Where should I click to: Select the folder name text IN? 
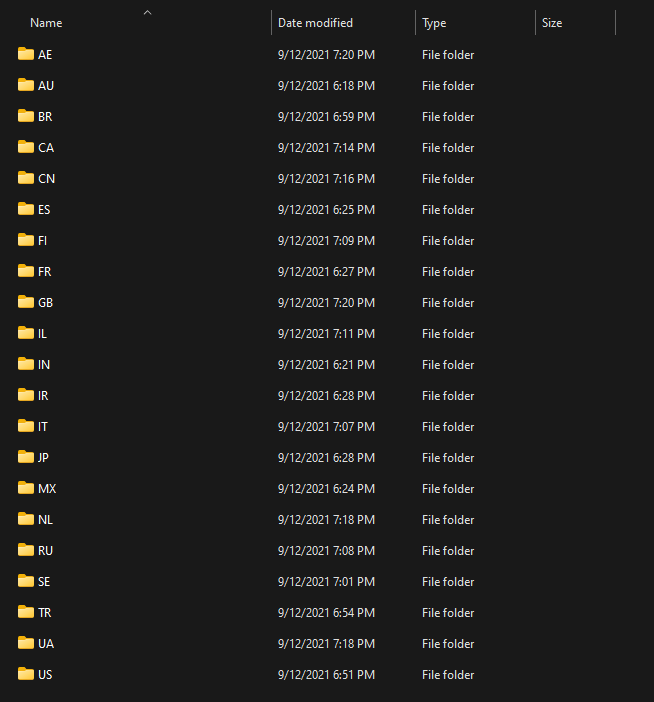tap(43, 364)
